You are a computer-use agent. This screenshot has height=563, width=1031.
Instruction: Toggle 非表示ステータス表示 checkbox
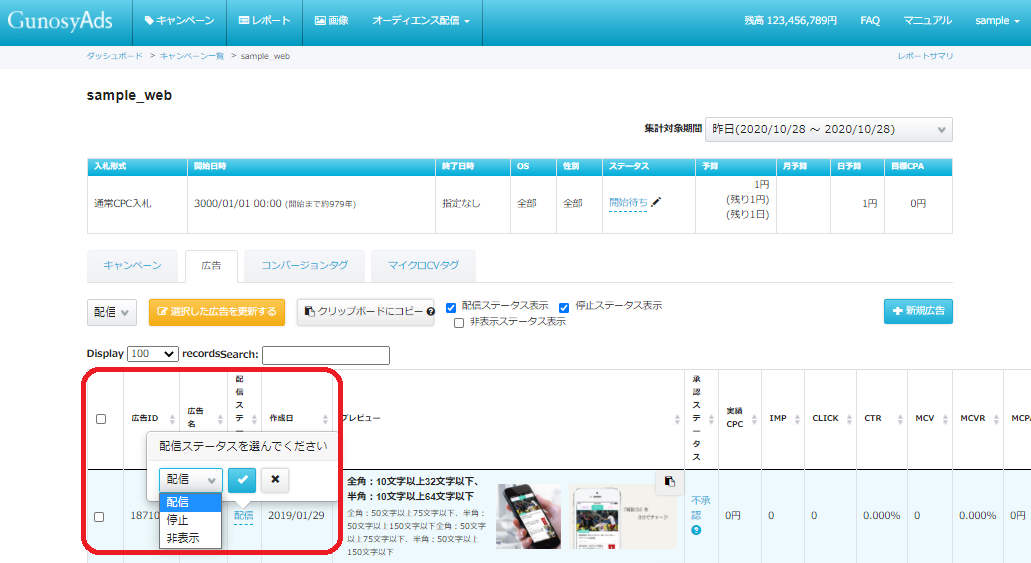tap(459, 323)
